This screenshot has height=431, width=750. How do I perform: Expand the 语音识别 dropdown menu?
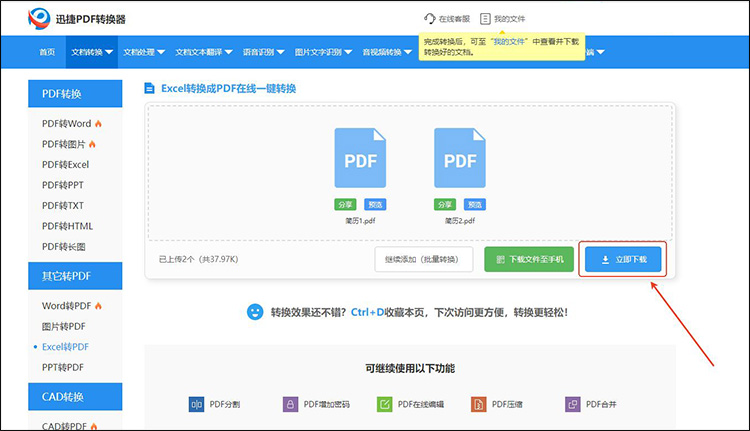point(264,52)
